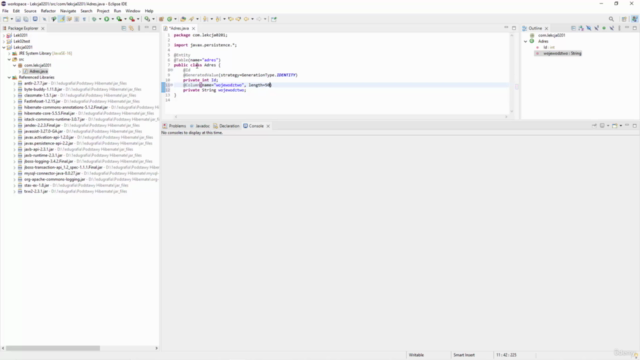The image size is (640, 360).
Task: Click the New Java Package toolbar icon
Action: (162, 19)
